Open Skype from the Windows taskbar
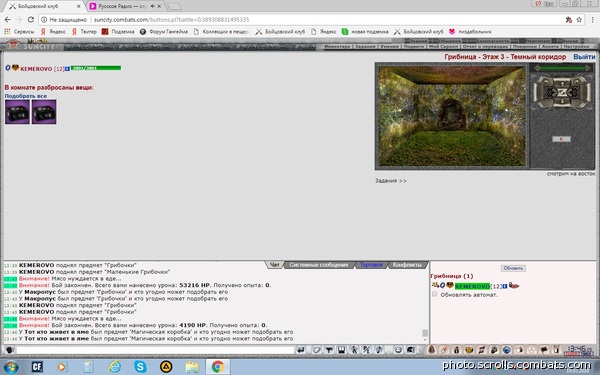 click(x=140, y=367)
